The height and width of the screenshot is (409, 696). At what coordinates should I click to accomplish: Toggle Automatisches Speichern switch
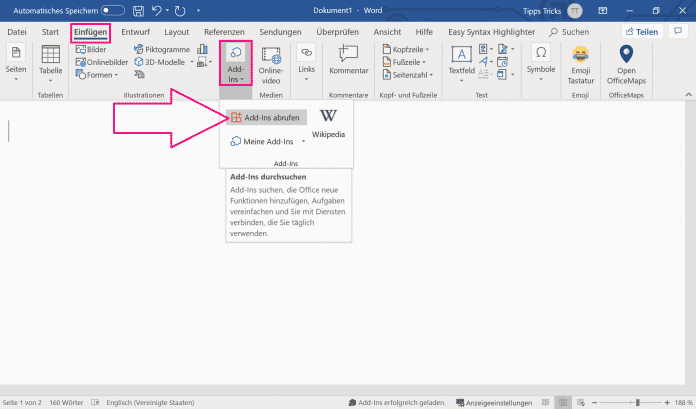click(x=113, y=11)
